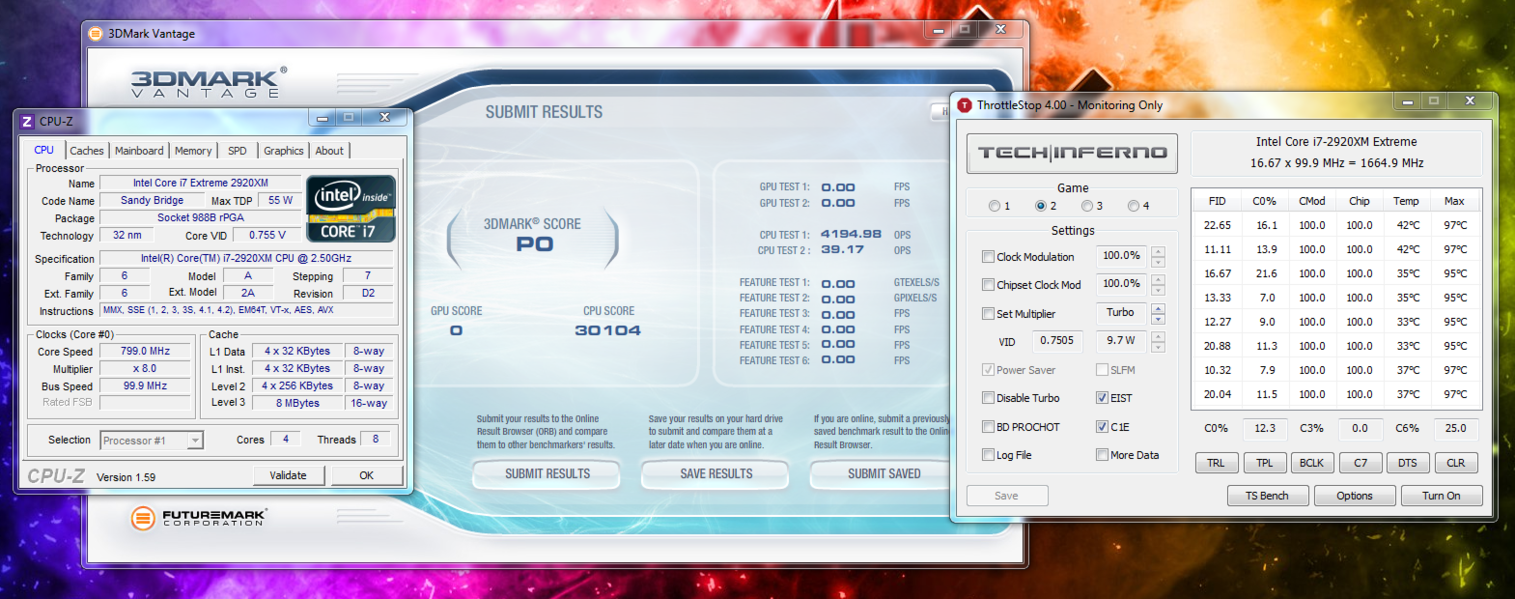Image resolution: width=1515 pixels, height=599 pixels.
Task: Click OK in the CPU-Z window
Action: (x=366, y=475)
